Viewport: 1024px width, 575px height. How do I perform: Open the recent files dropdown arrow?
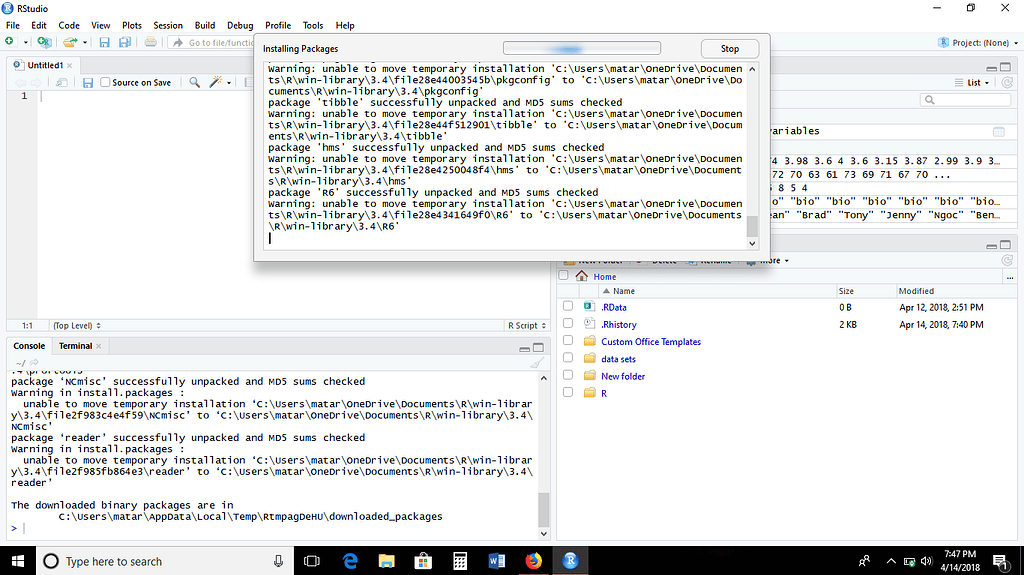pos(85,42)
